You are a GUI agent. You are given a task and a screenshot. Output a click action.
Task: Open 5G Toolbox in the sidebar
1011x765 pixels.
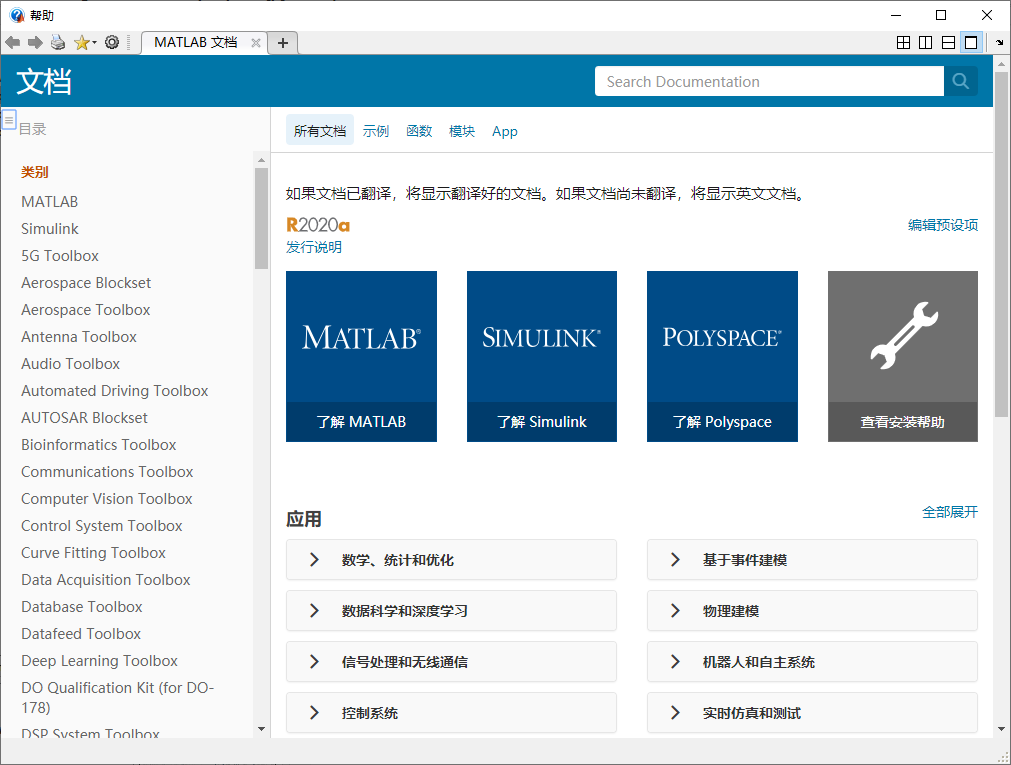point(60,256)
